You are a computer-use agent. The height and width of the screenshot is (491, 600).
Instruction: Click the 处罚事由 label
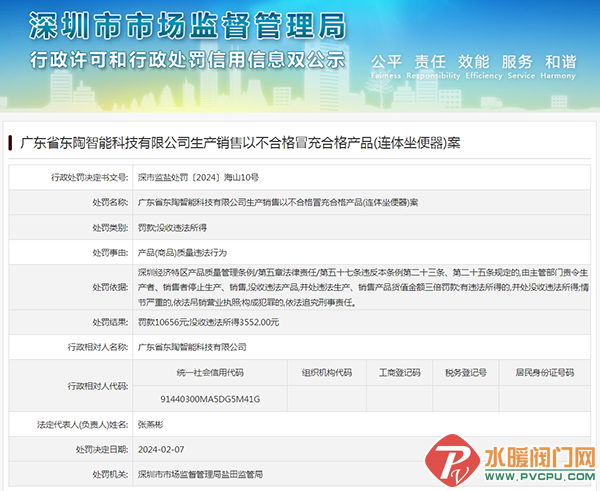pyautogui.click(x=110, y=253)
